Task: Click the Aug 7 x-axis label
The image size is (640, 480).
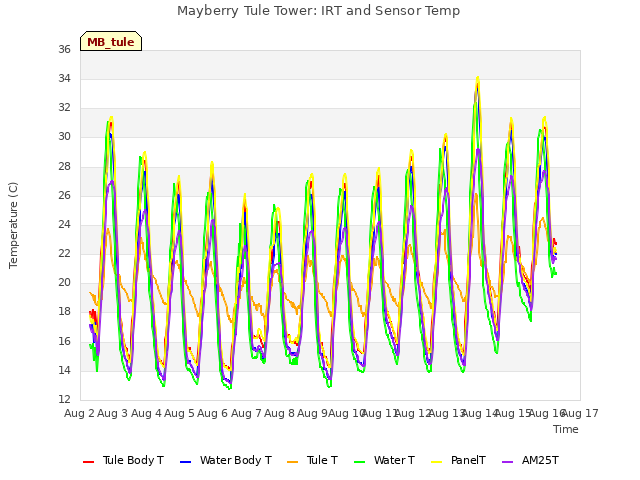Action: pyautogui.click(x=246, y=413)
